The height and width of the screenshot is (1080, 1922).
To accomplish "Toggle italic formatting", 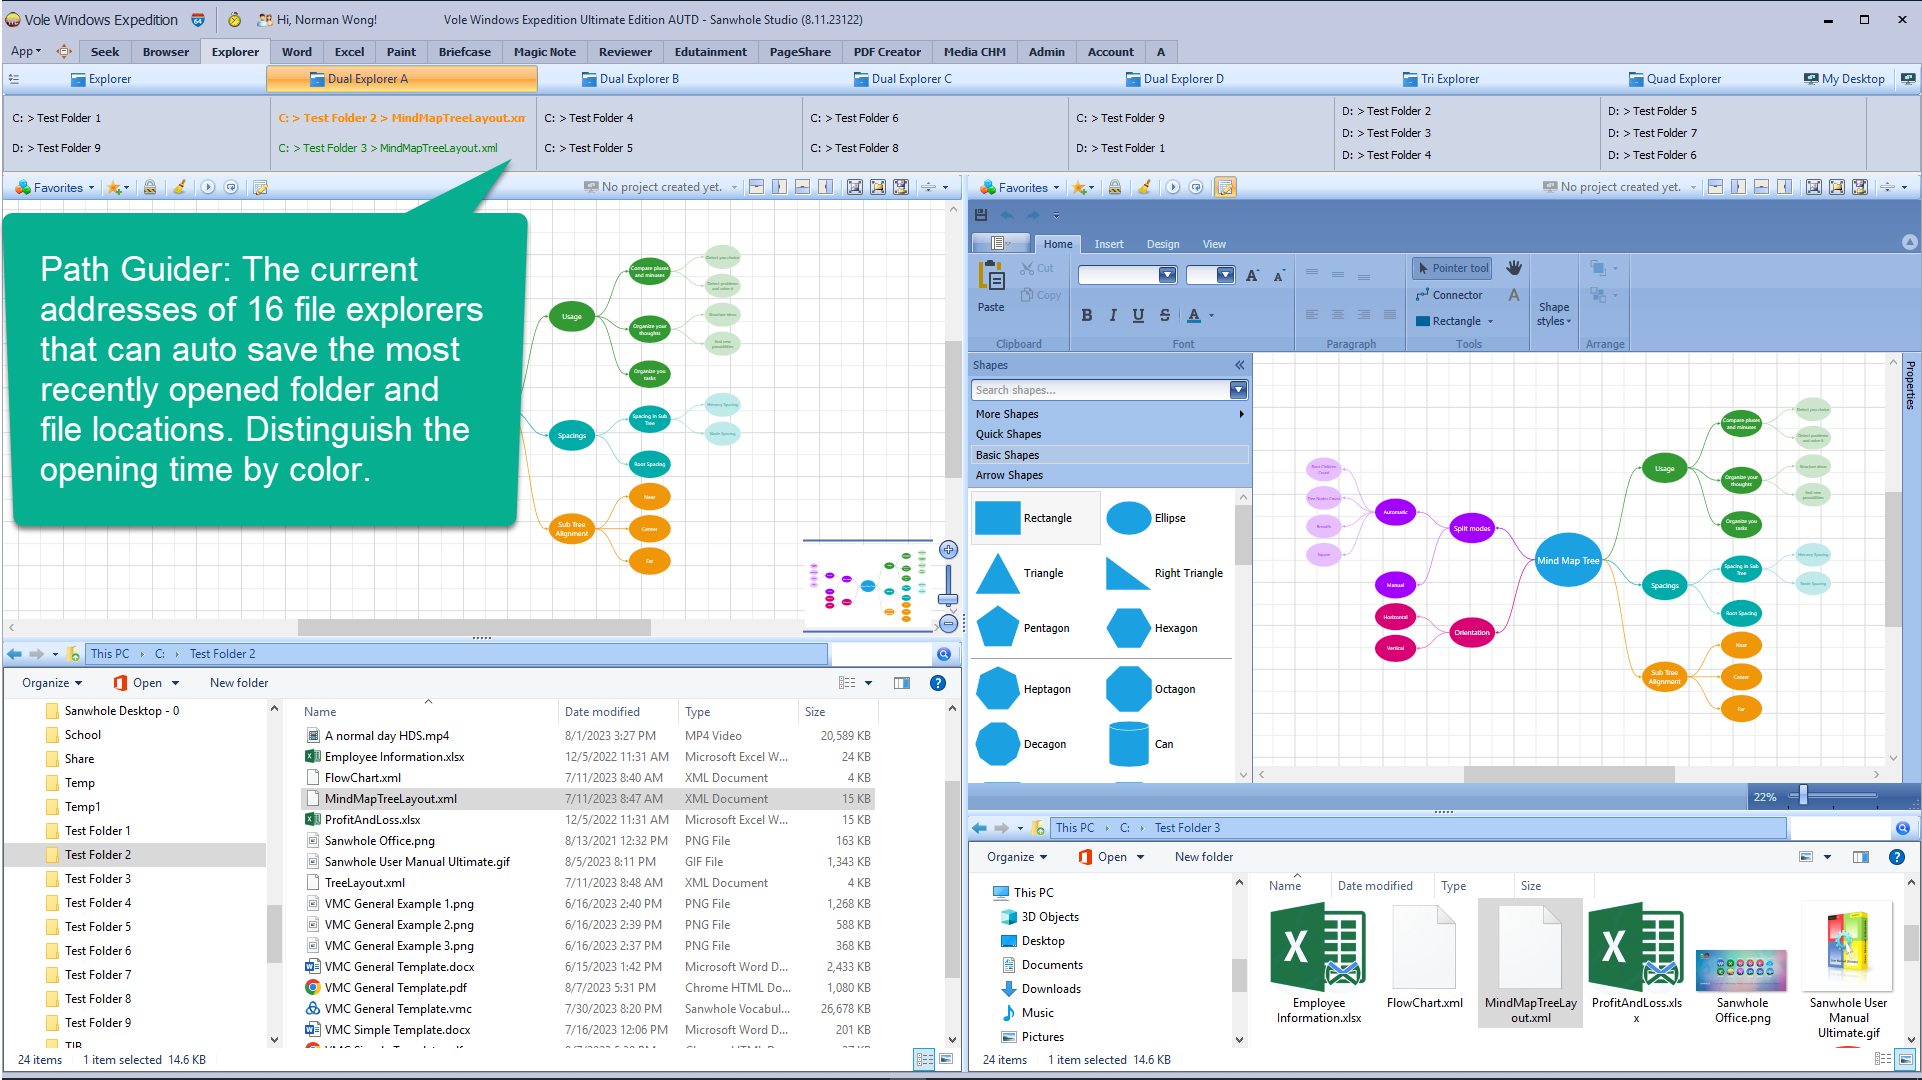I will [1112, 316].
